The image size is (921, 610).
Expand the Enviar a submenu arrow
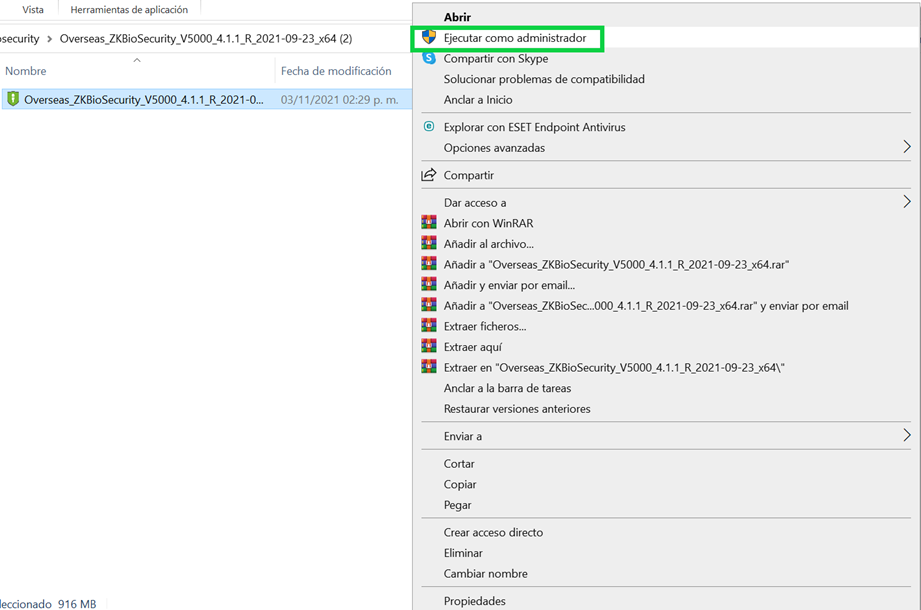[906, 436]
